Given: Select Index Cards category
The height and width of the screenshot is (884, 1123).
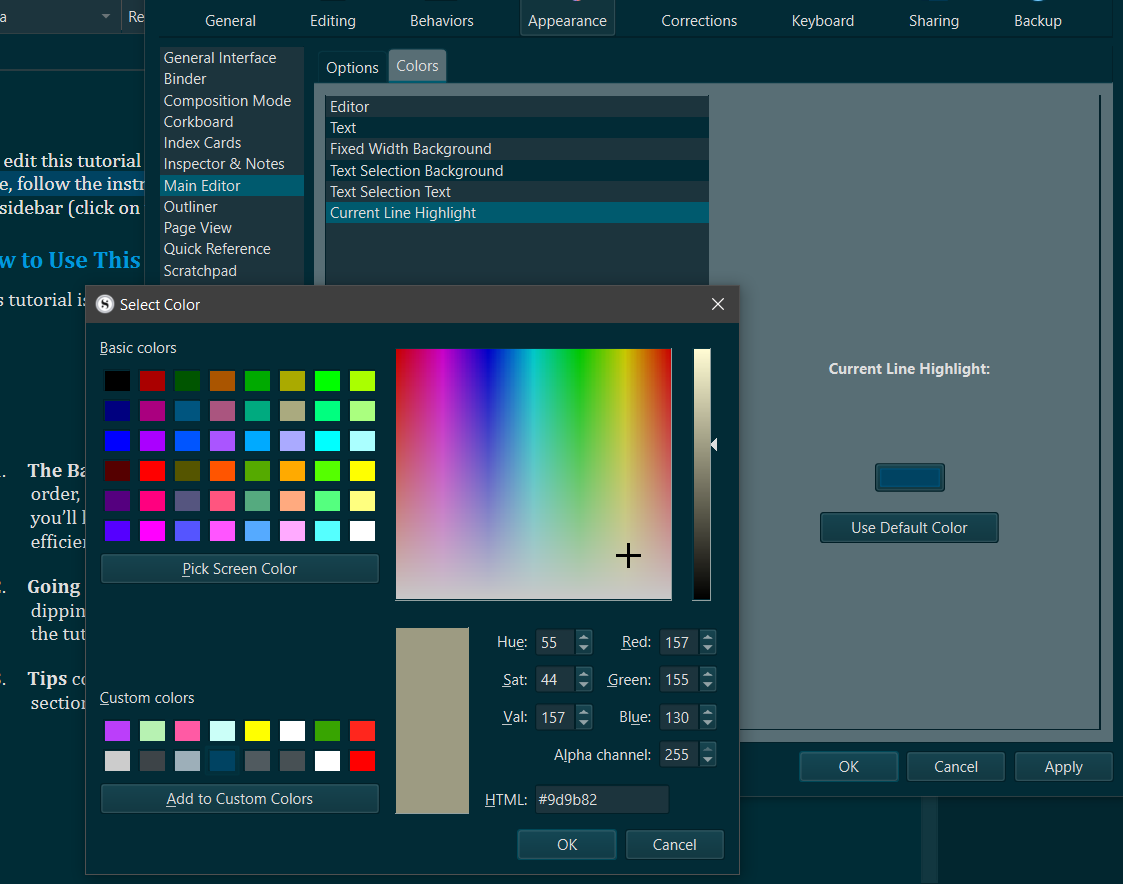Looking at the screenshot, I should pos(231,143).
